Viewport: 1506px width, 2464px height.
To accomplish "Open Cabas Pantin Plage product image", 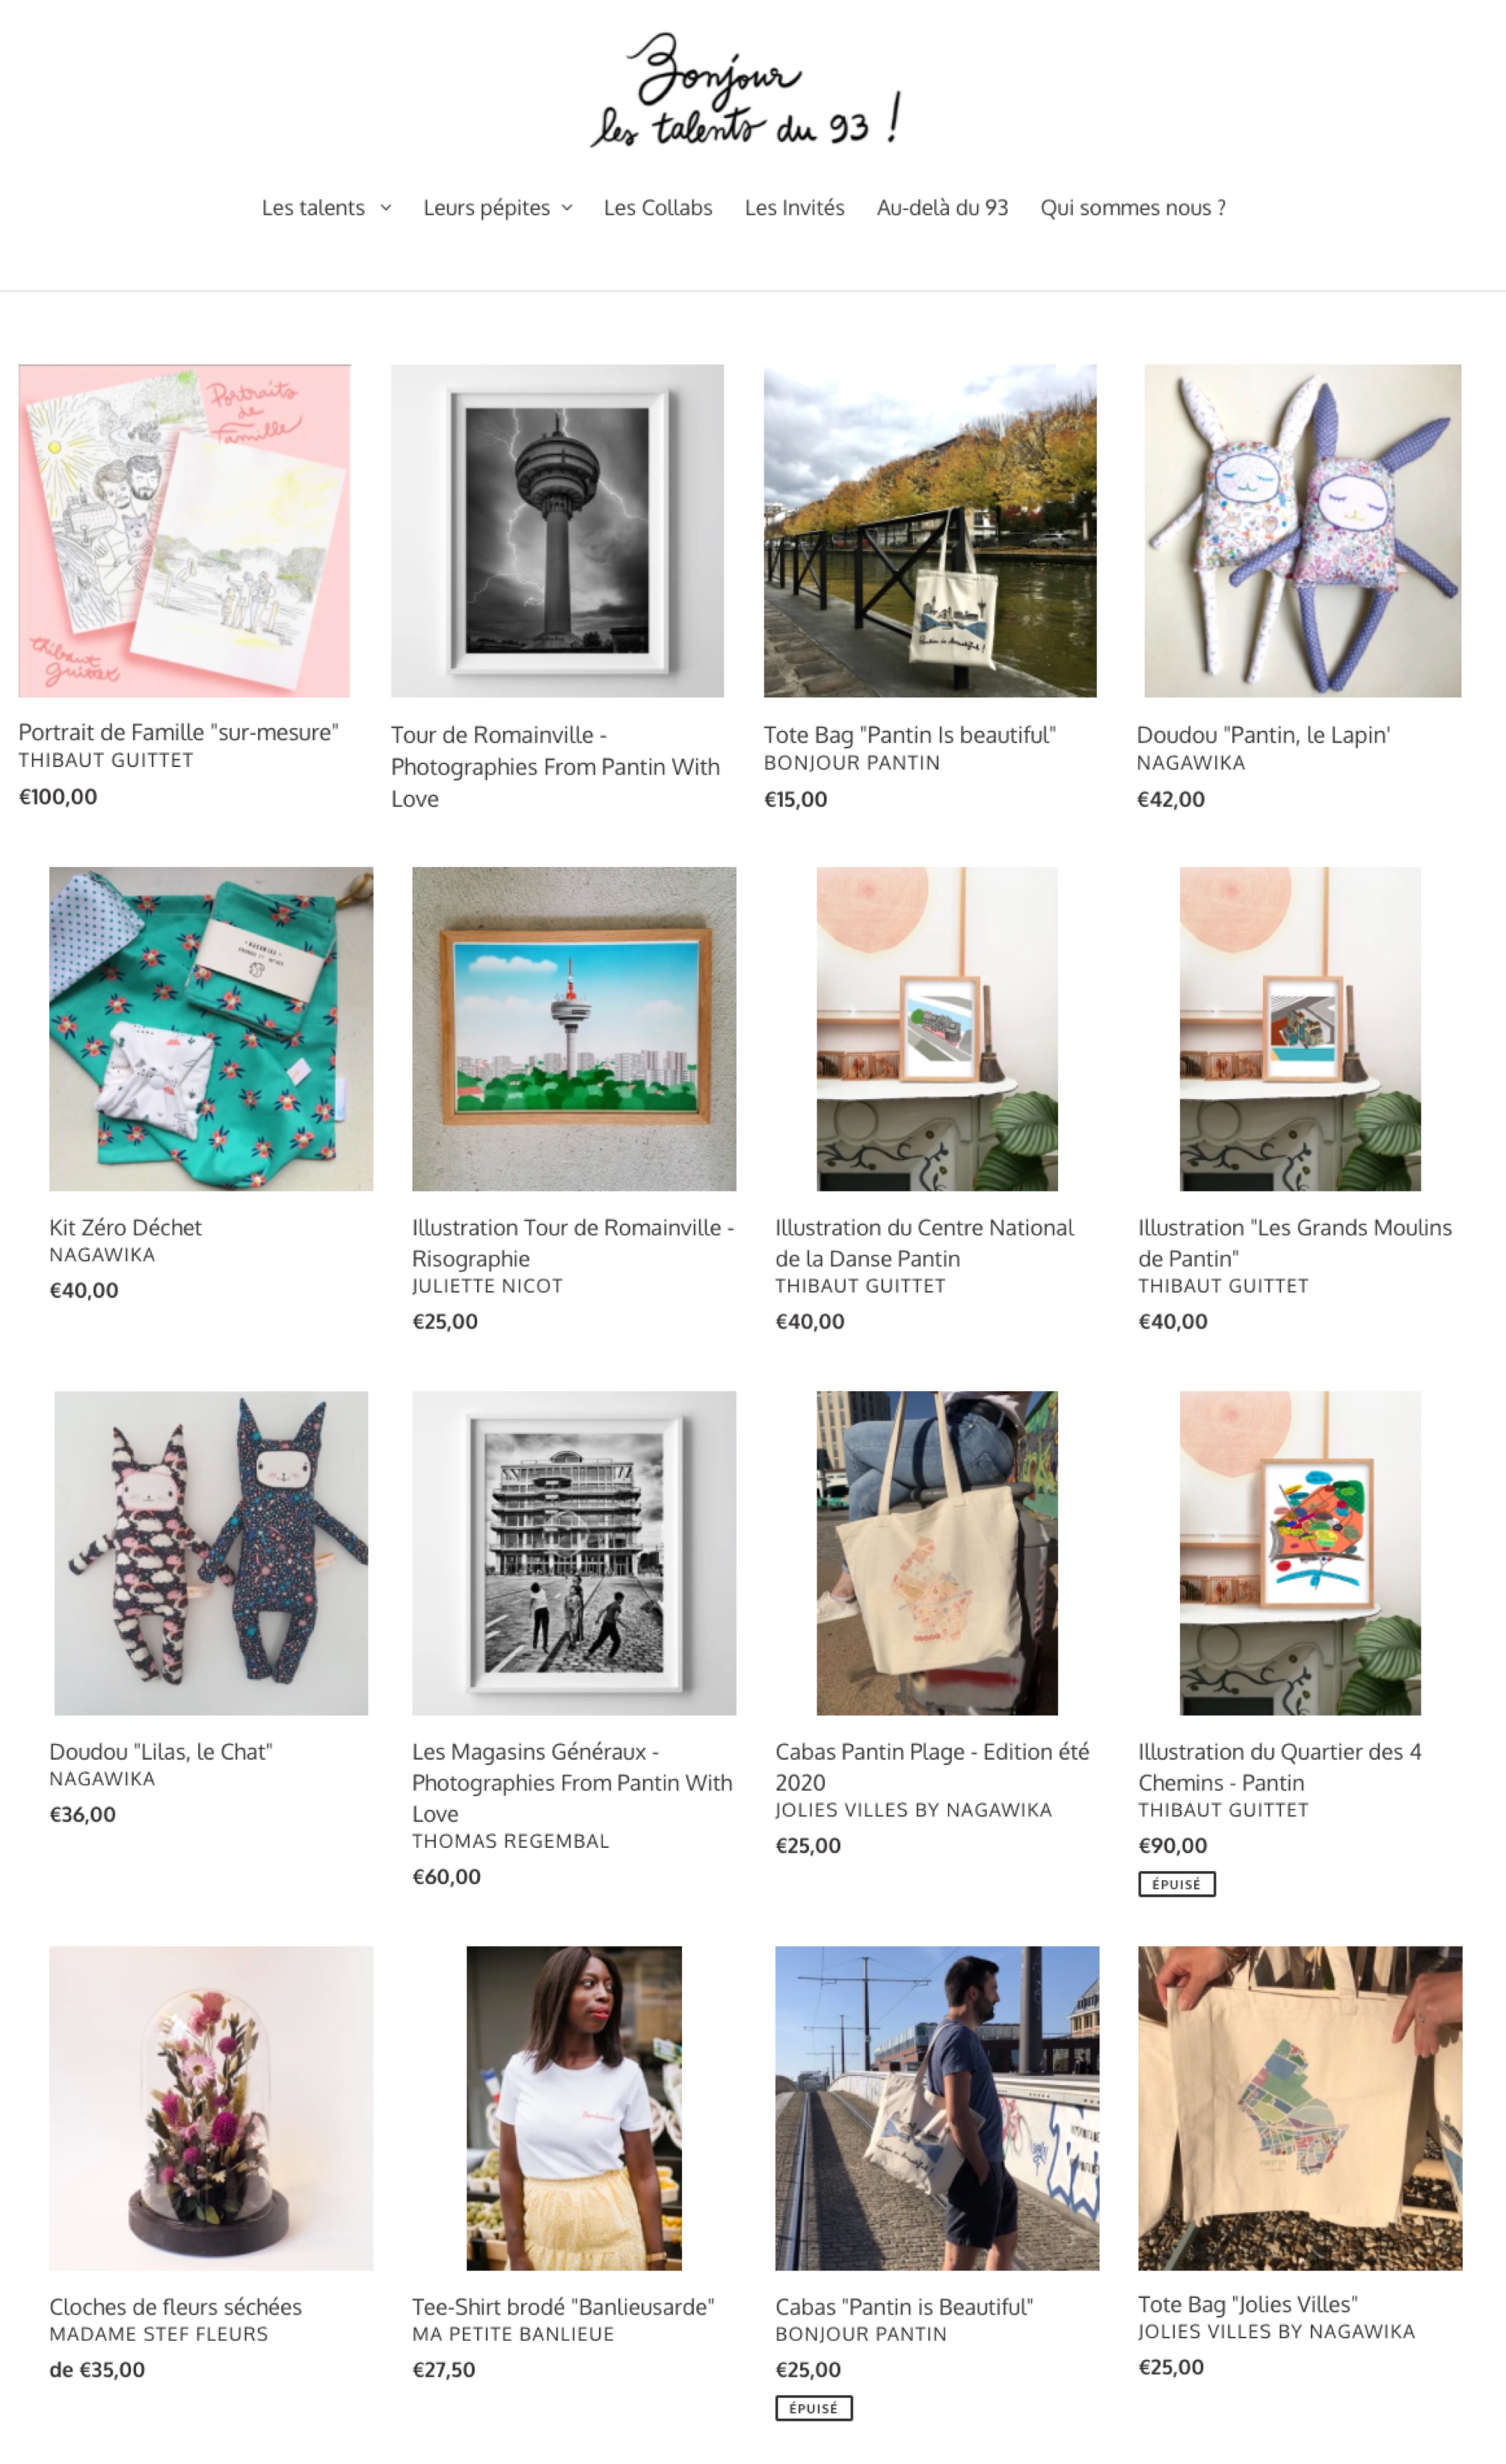I will (937, 1553).
